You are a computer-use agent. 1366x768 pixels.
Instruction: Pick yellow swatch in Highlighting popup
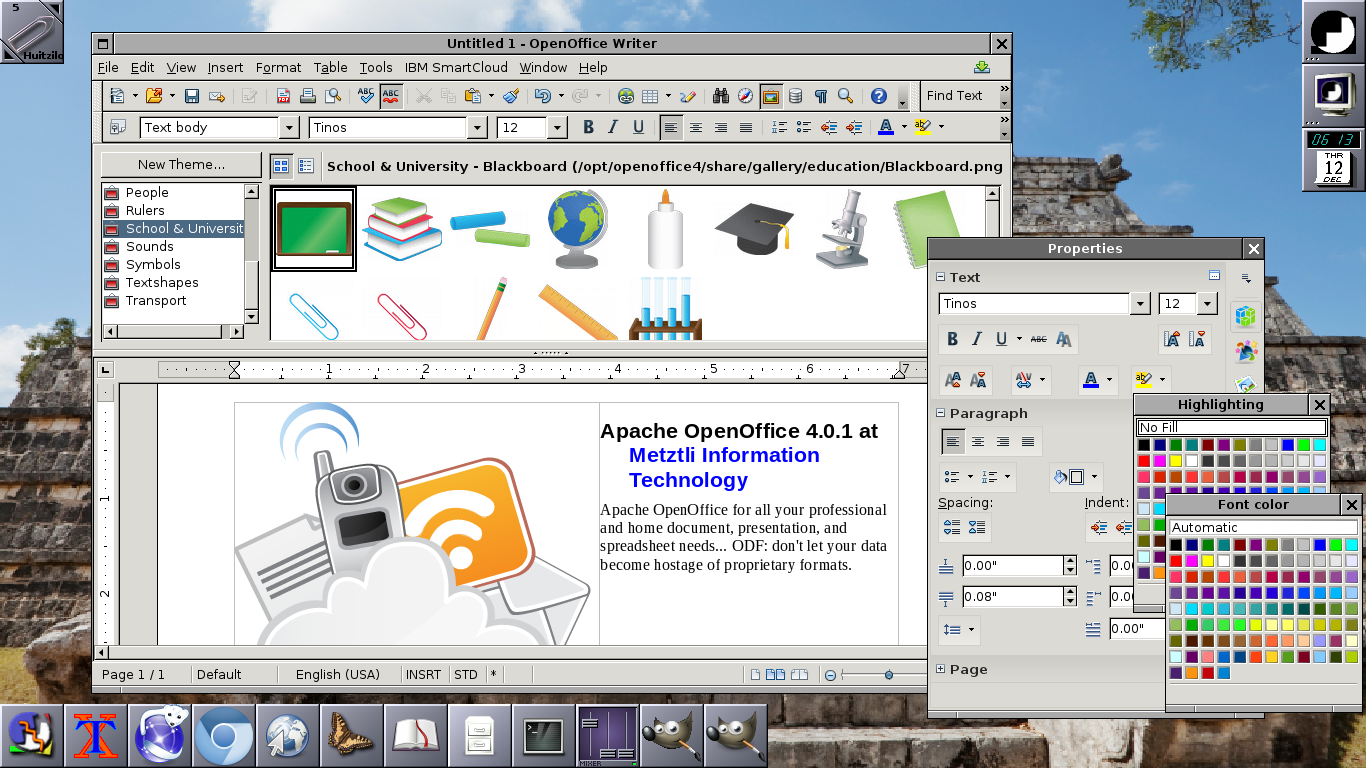tap(1176, 461)
